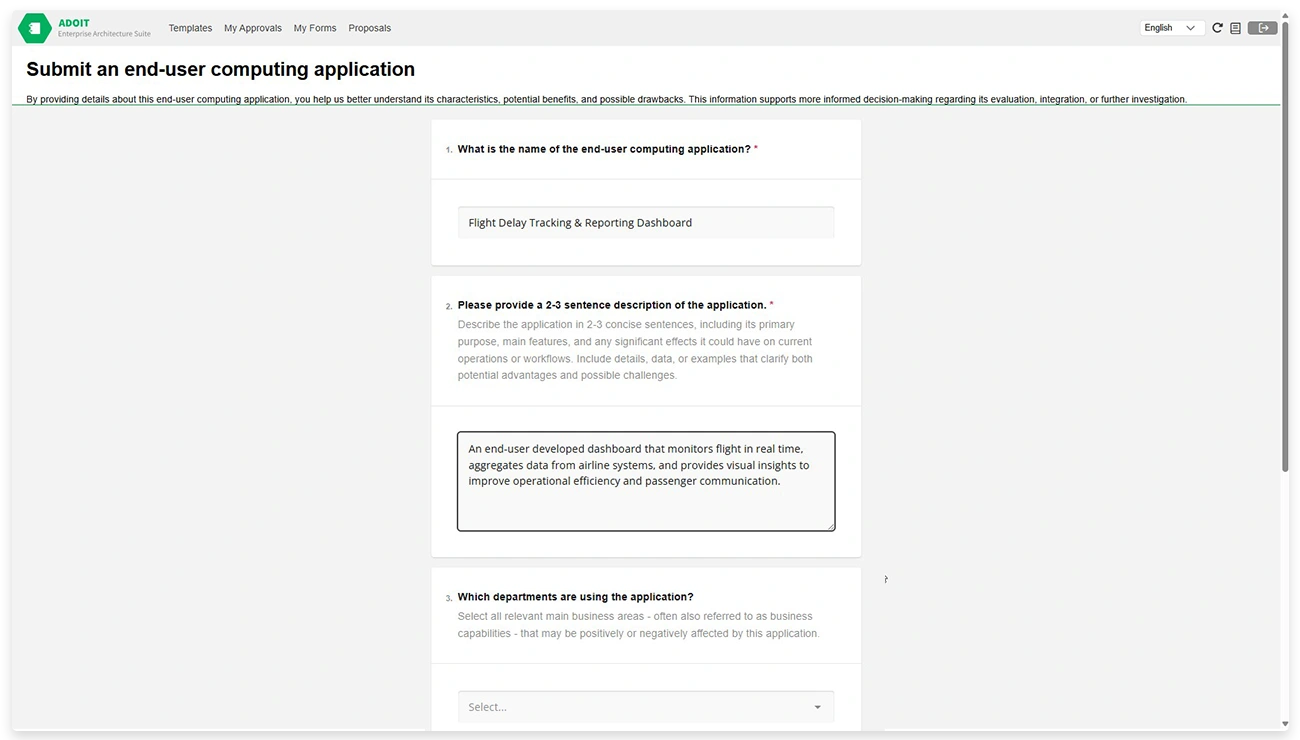Expand the departments 'Select...' dropdown
This screenshot has height=740, width=1300.
tap(645, 706)
